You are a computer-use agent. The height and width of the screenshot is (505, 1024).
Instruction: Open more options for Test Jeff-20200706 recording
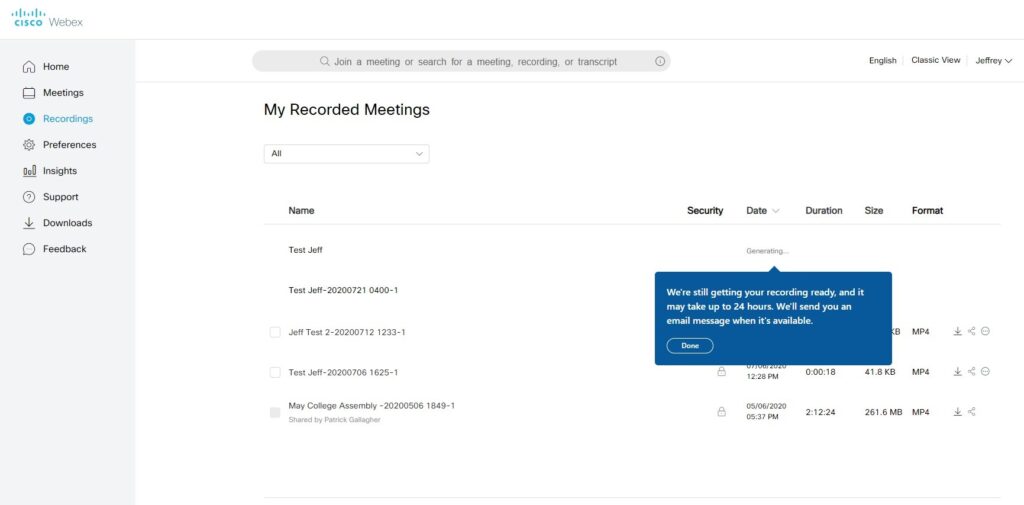tap(985, 371)
